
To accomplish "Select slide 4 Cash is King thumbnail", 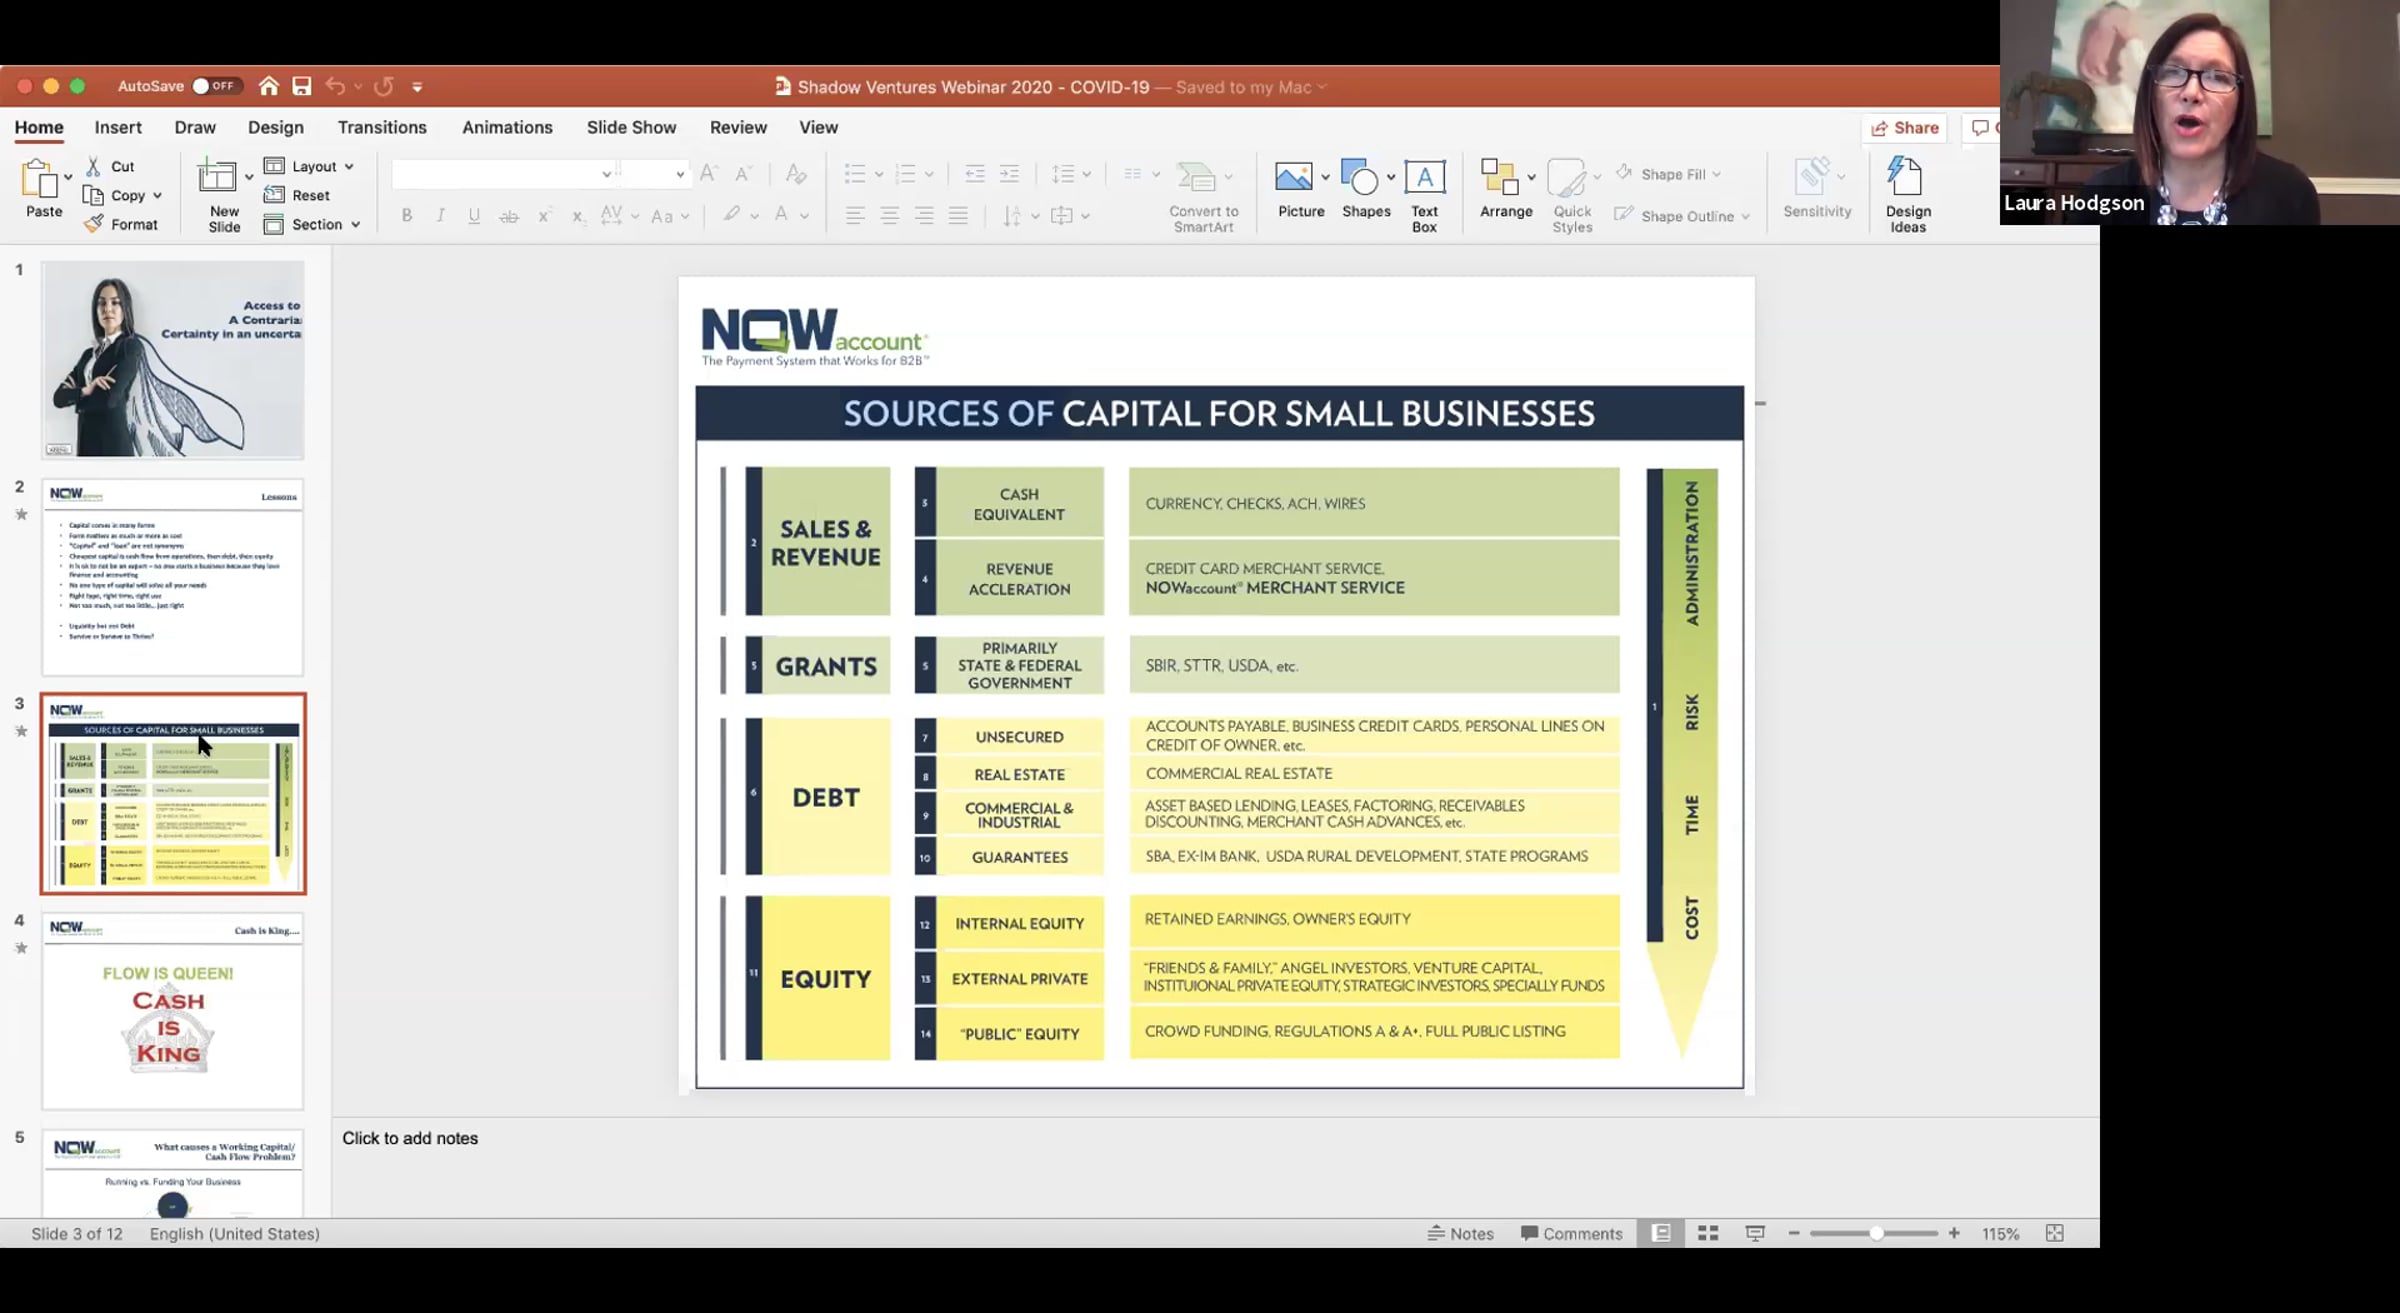I will 172,1010.
